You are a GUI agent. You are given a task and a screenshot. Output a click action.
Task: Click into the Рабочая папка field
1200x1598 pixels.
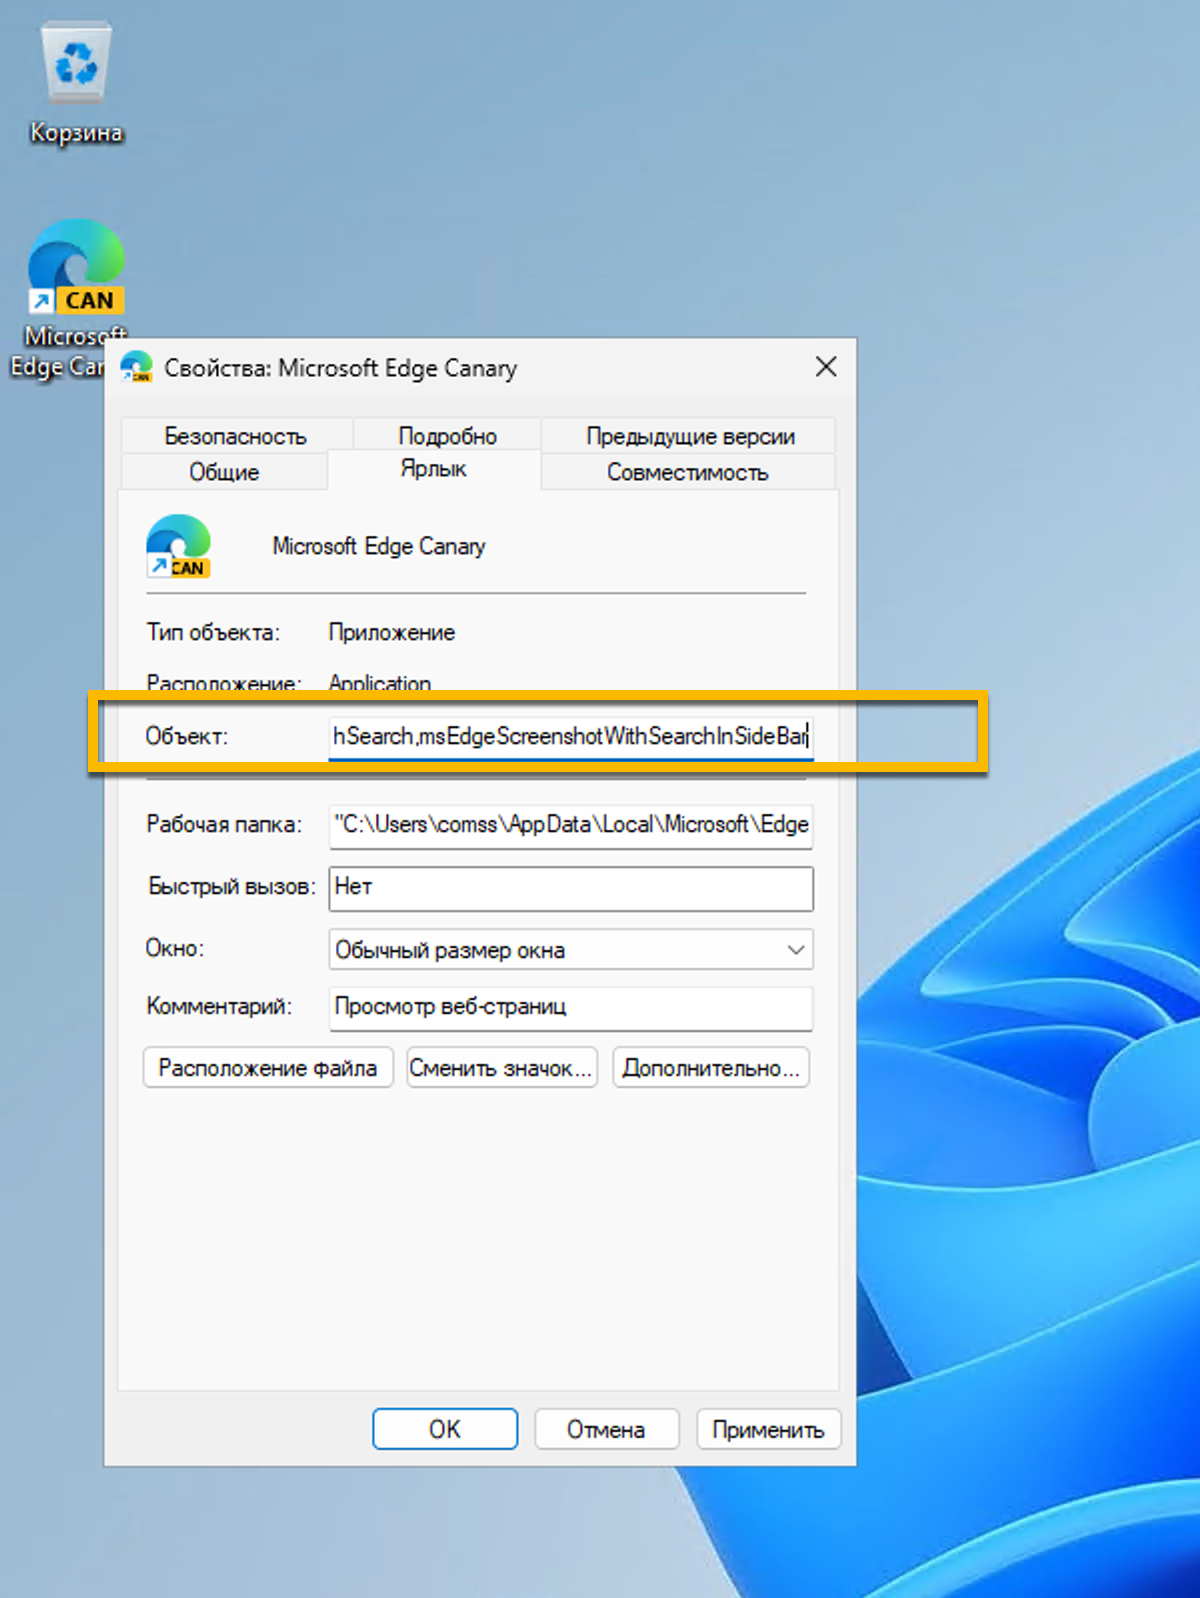[570, 825]
